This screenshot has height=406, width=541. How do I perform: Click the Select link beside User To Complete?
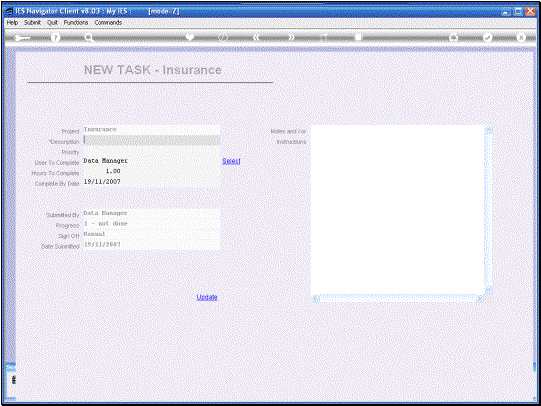point(231,161)
